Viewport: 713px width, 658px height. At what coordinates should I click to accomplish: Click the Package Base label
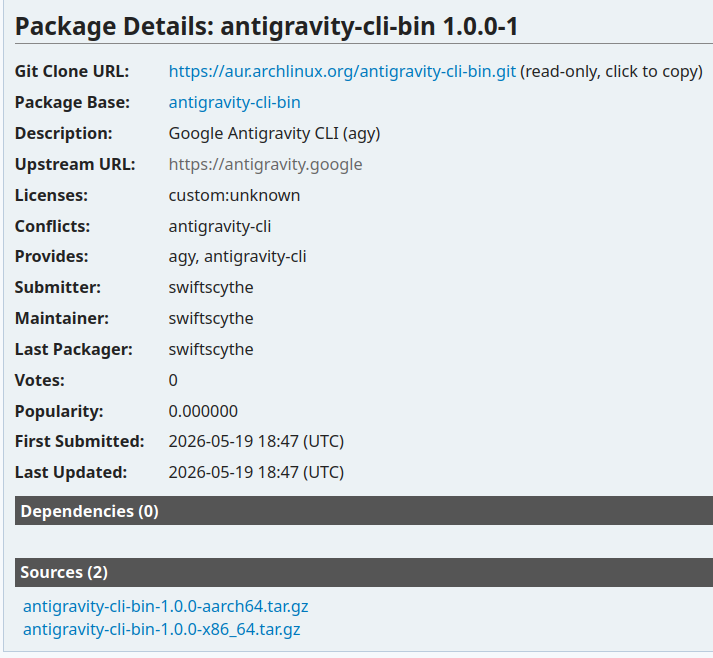tap(72, 102)
